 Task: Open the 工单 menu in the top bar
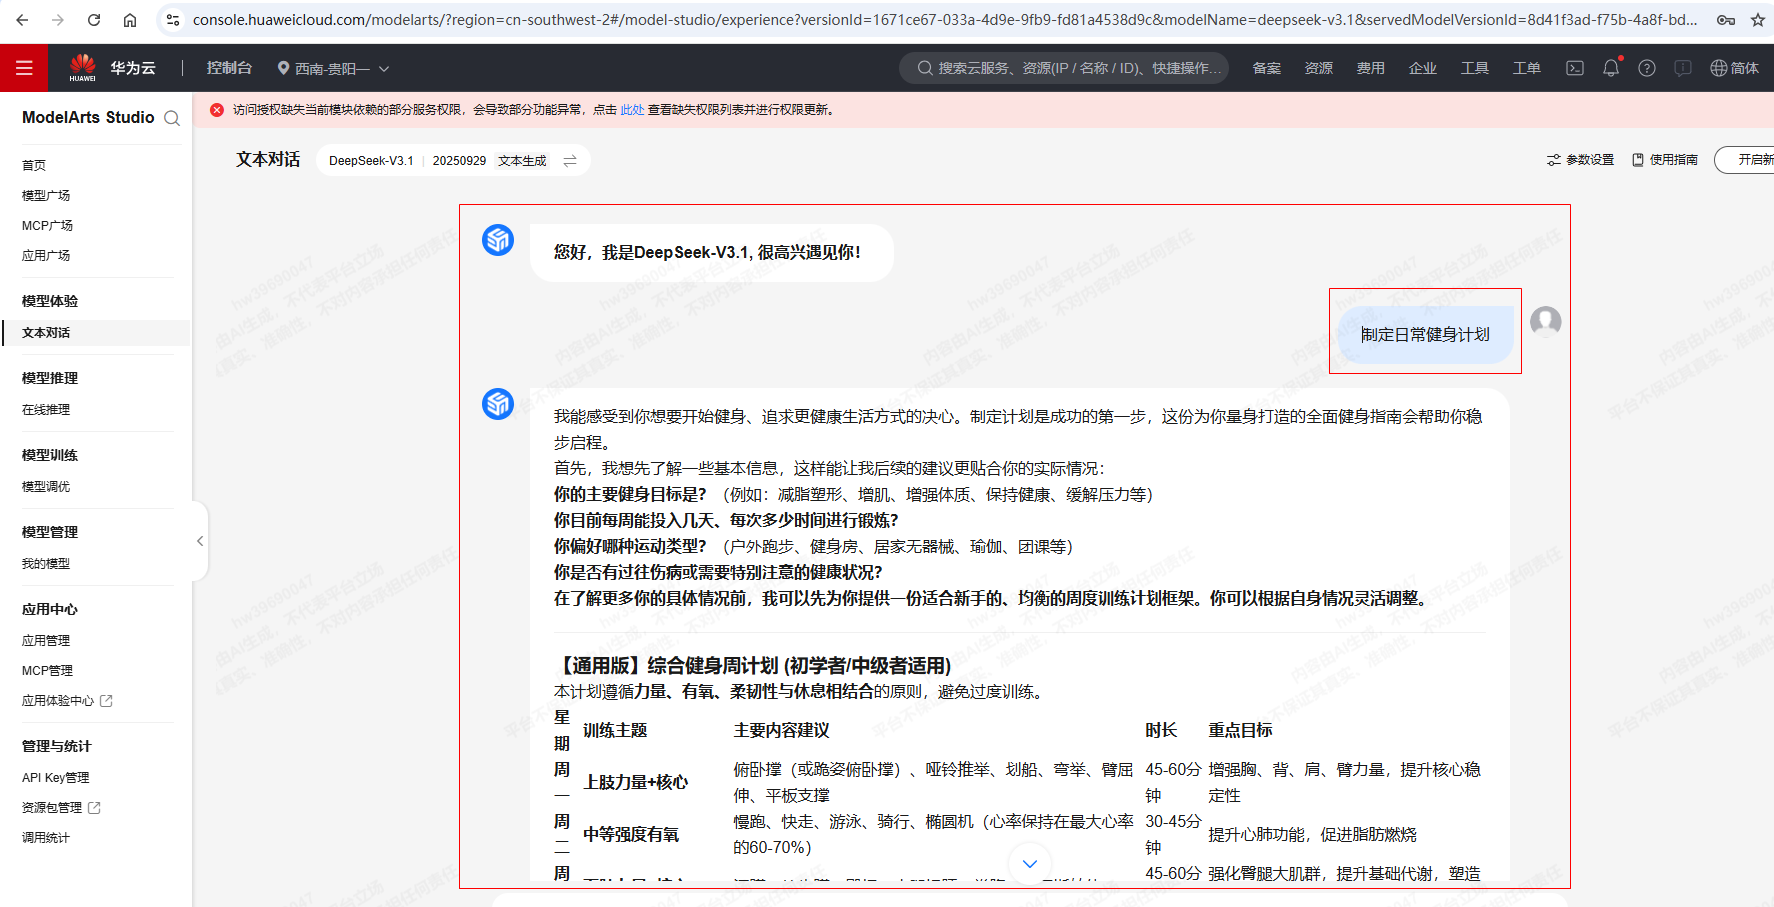pos(1526,68)
